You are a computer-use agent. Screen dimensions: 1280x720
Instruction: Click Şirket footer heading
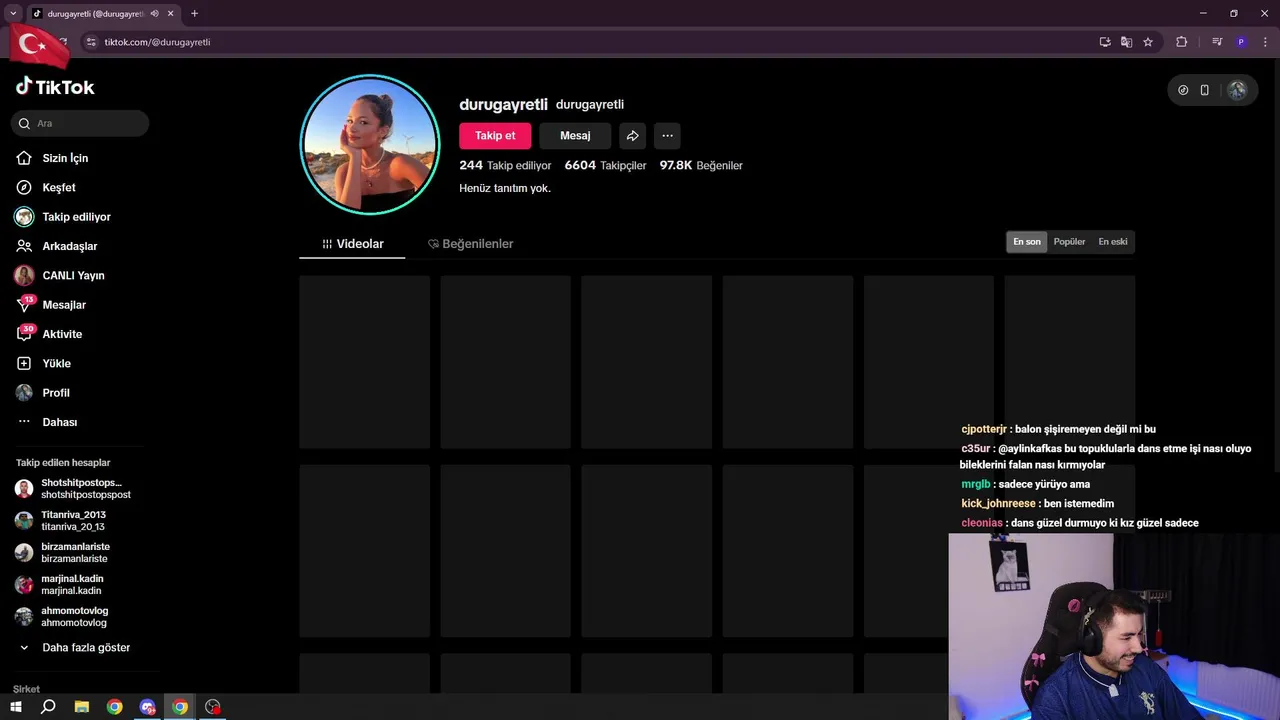tap(26, 689)
